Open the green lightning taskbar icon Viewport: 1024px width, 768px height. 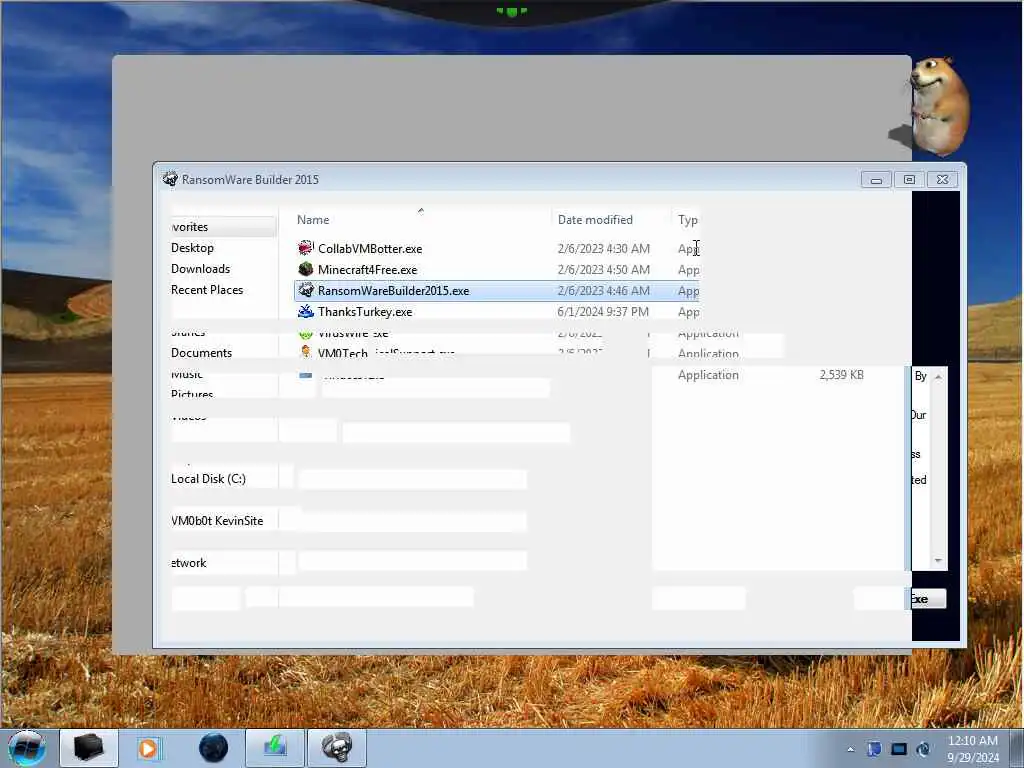[275, 748]
